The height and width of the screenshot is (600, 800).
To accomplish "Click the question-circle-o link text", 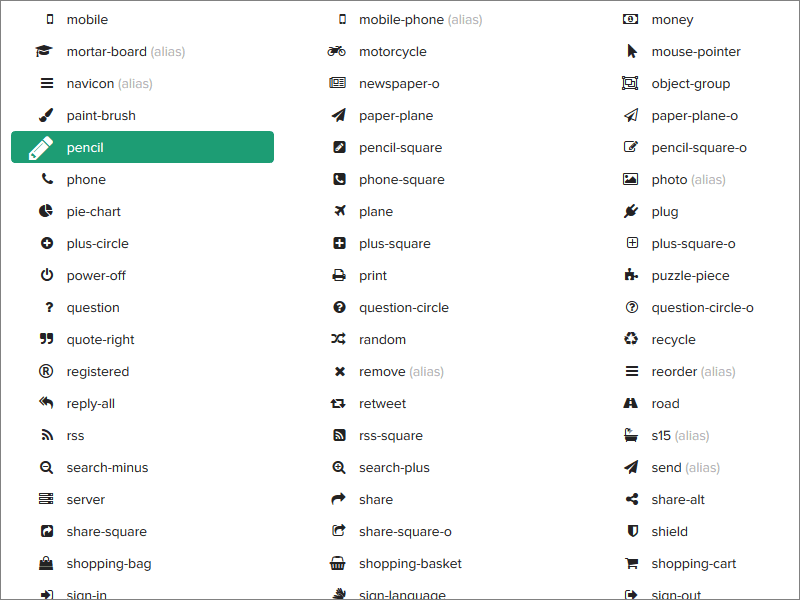I will pos(702,308).
